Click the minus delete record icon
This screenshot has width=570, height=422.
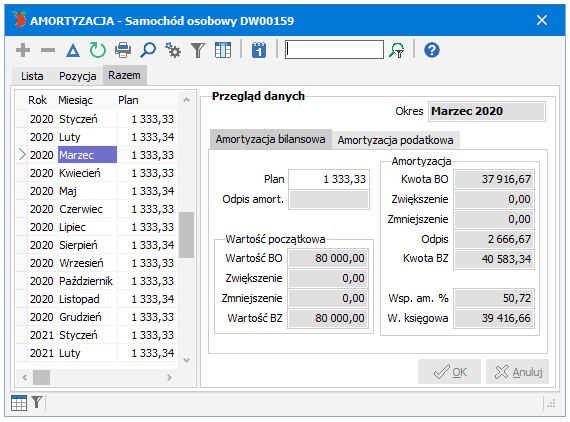click(48, 50)
